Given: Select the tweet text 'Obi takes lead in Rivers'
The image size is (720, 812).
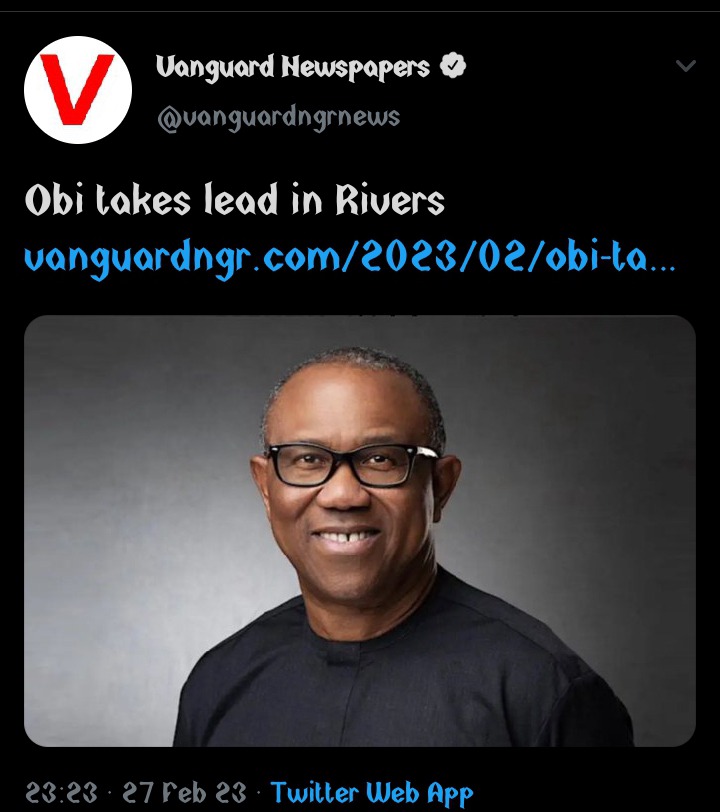Looking at the screenshot, I should (x=235, y=199).
